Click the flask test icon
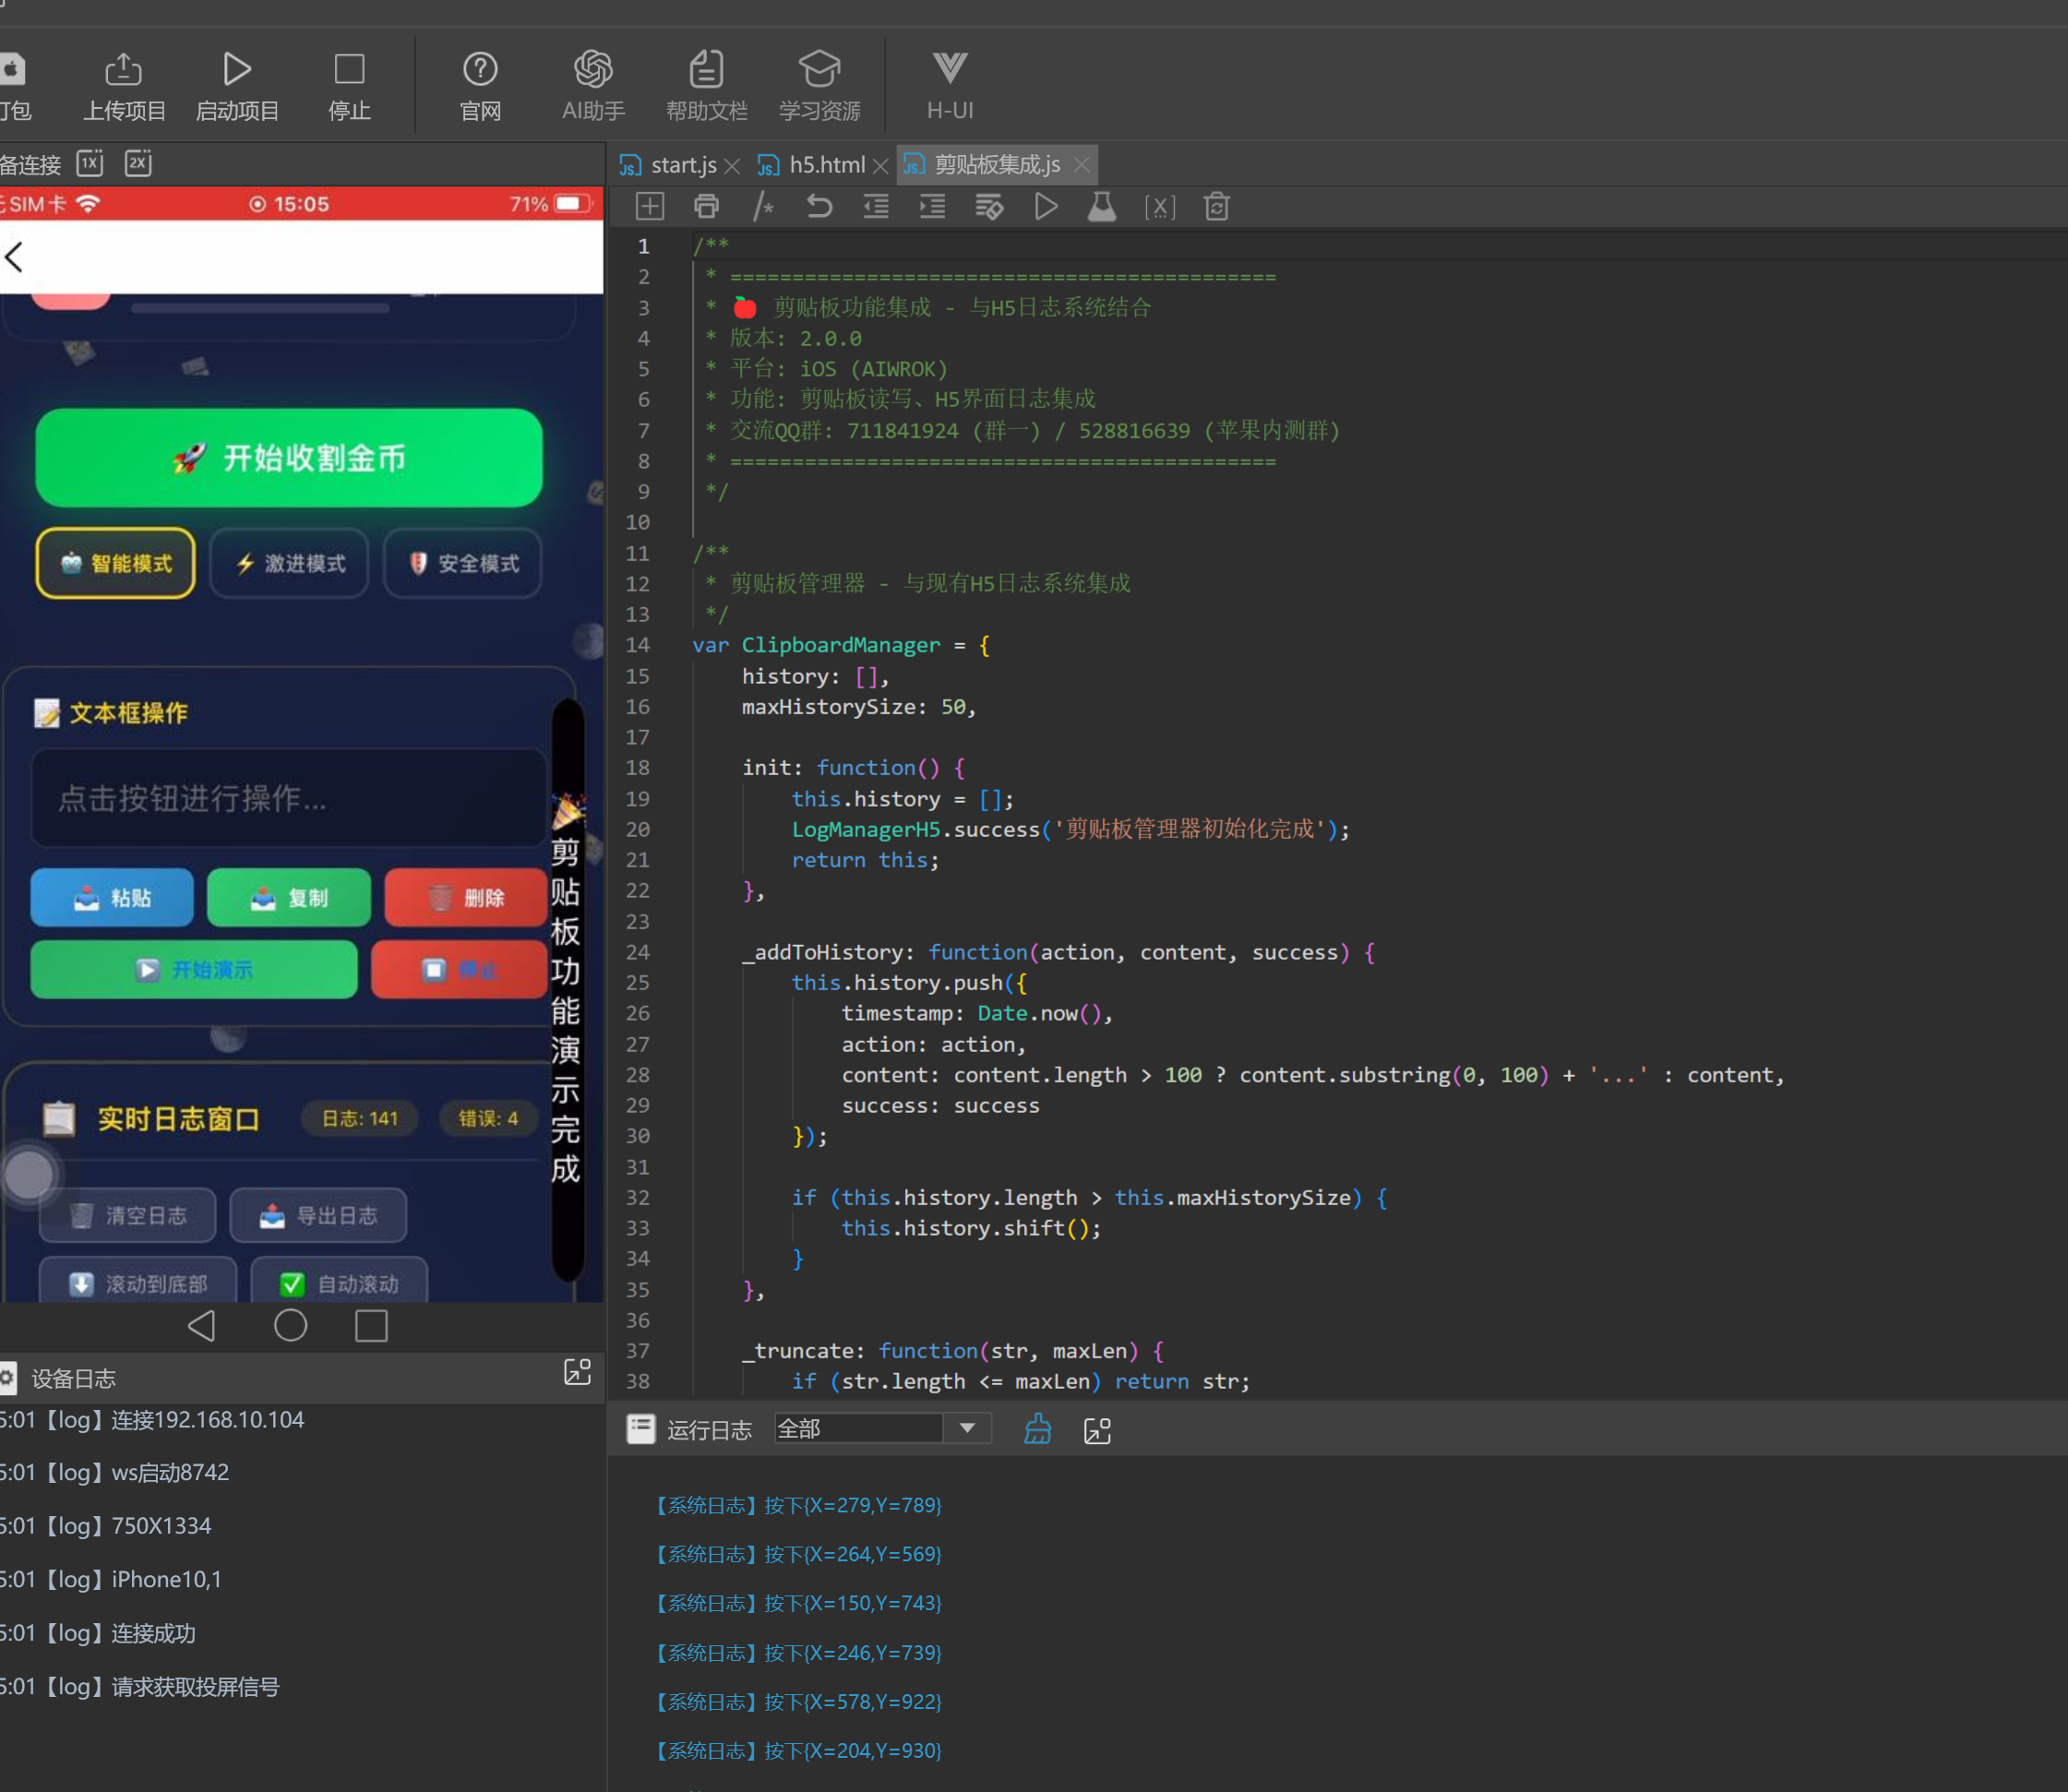Image resolution: width=2068 pixels, height=1792 pixels. [1102, 206]
